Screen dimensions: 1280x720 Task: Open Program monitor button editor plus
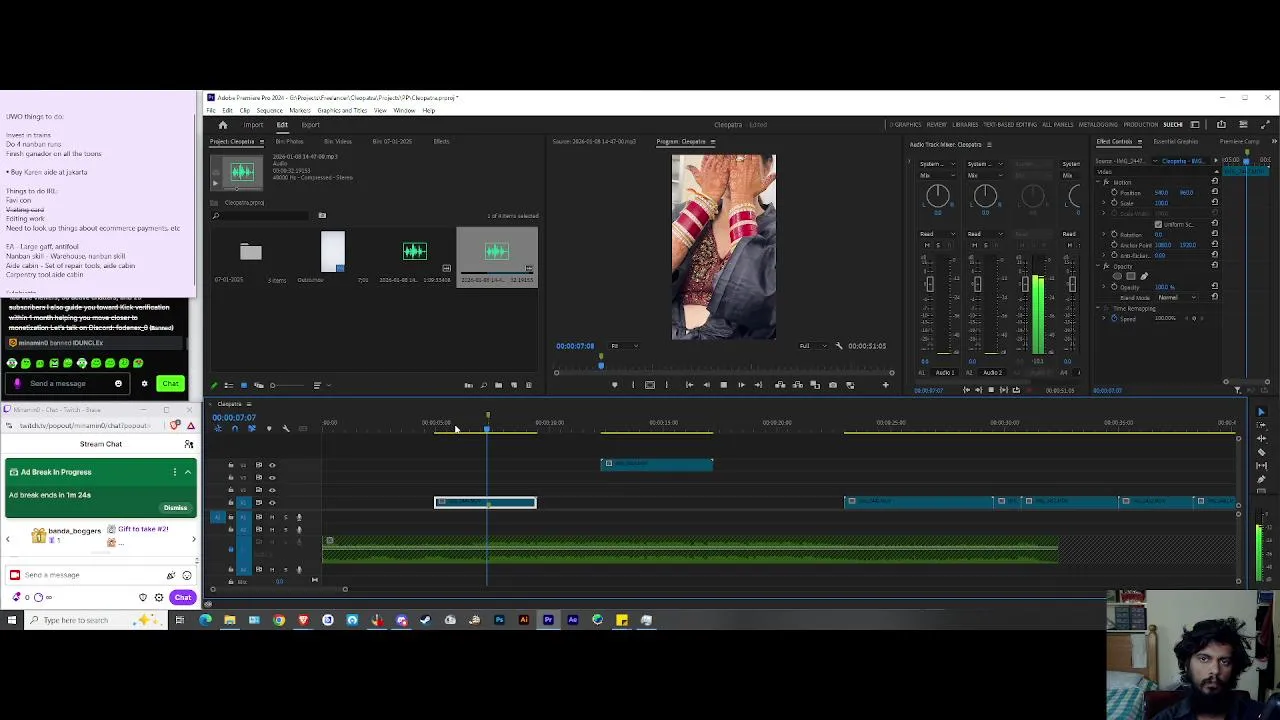click(x=886, y=385)
